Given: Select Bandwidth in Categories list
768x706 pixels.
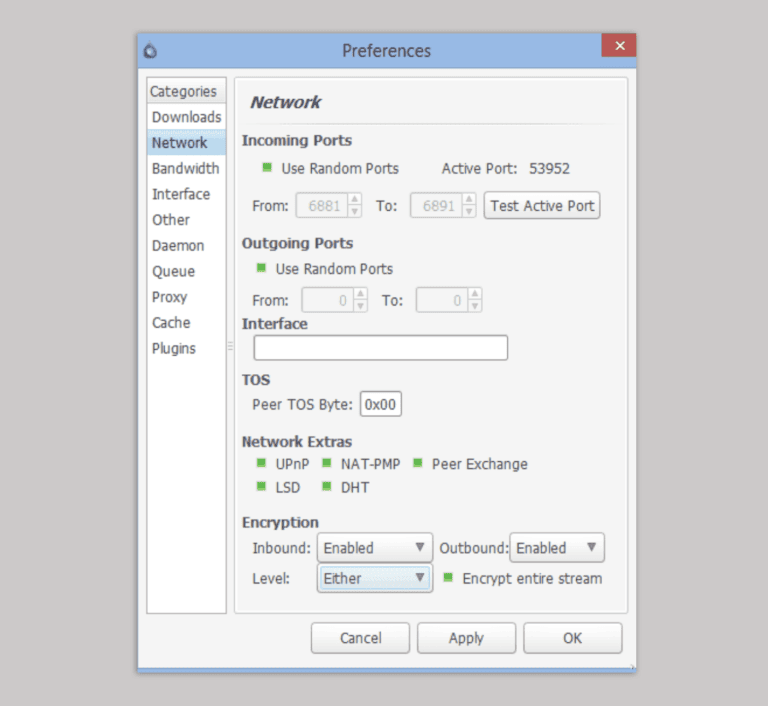Looking at the screenshot, I should (x=185, y=168).
